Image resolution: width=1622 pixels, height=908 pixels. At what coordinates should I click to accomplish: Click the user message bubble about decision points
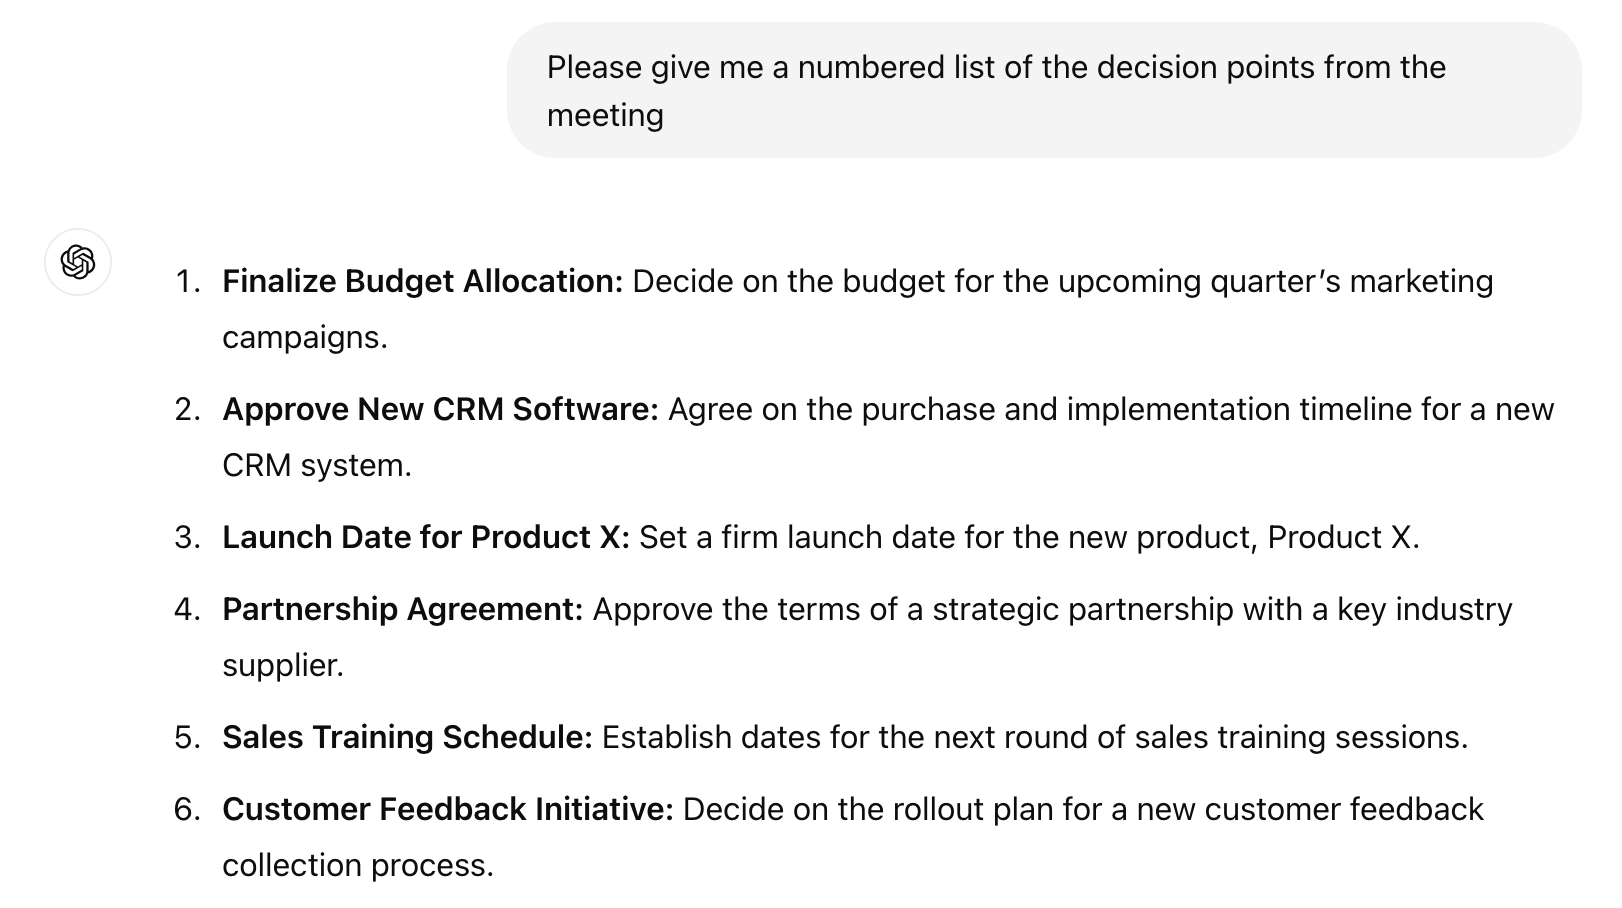[x=1043, y=91]
